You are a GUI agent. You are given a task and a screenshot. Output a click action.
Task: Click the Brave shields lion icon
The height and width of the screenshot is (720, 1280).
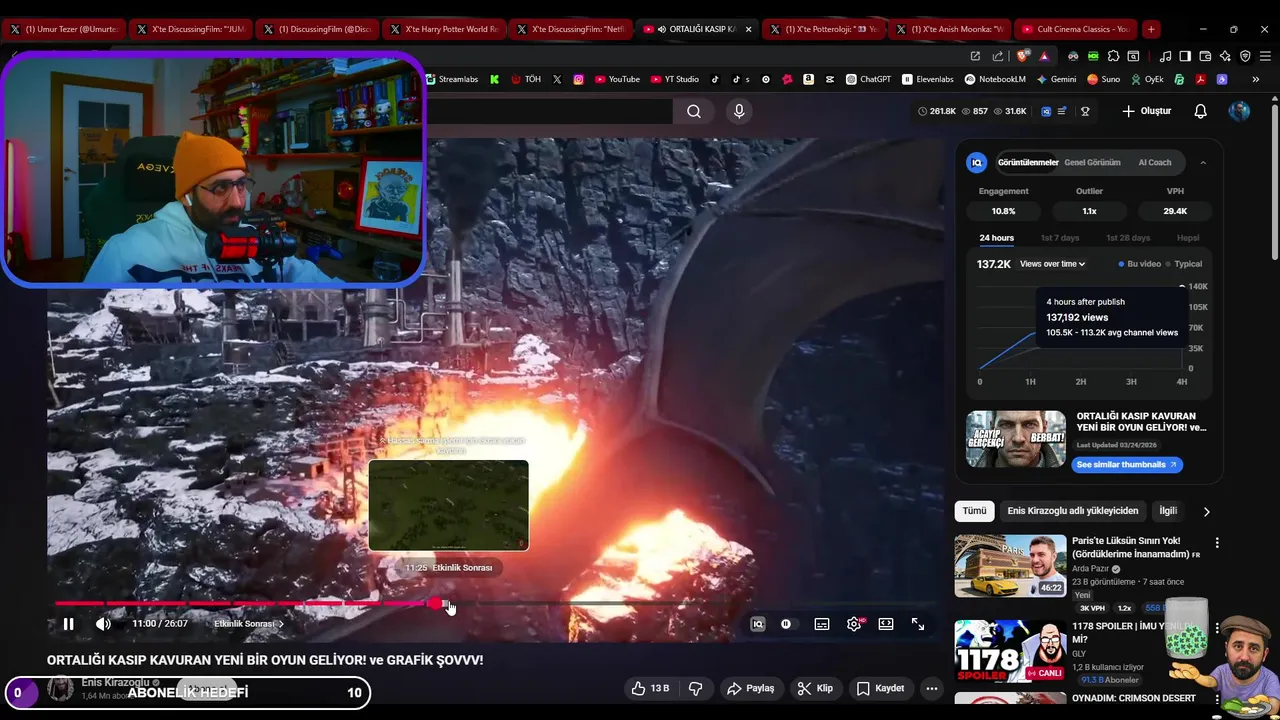[x=1023, y=56]
